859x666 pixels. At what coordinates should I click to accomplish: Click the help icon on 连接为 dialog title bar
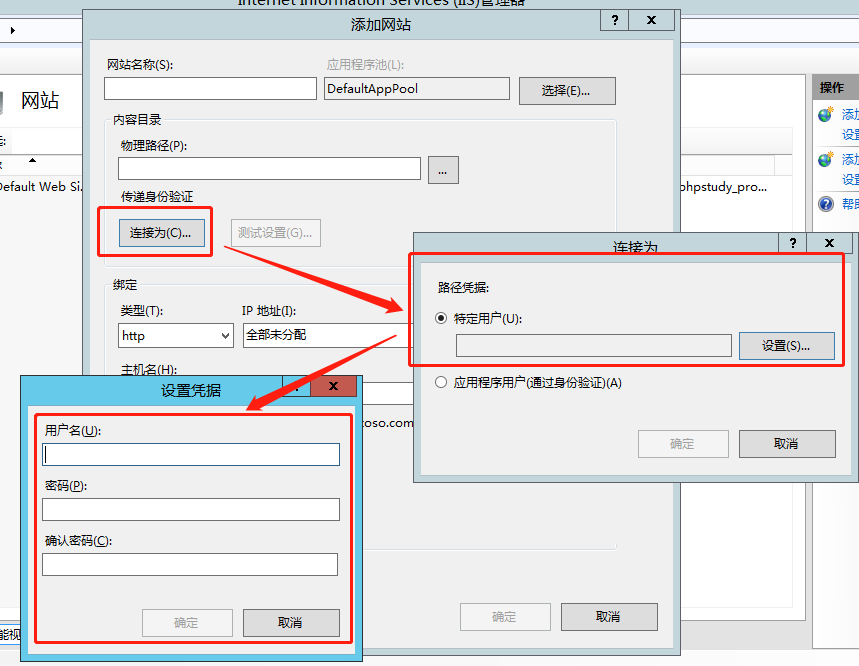(x=791, y=242)
